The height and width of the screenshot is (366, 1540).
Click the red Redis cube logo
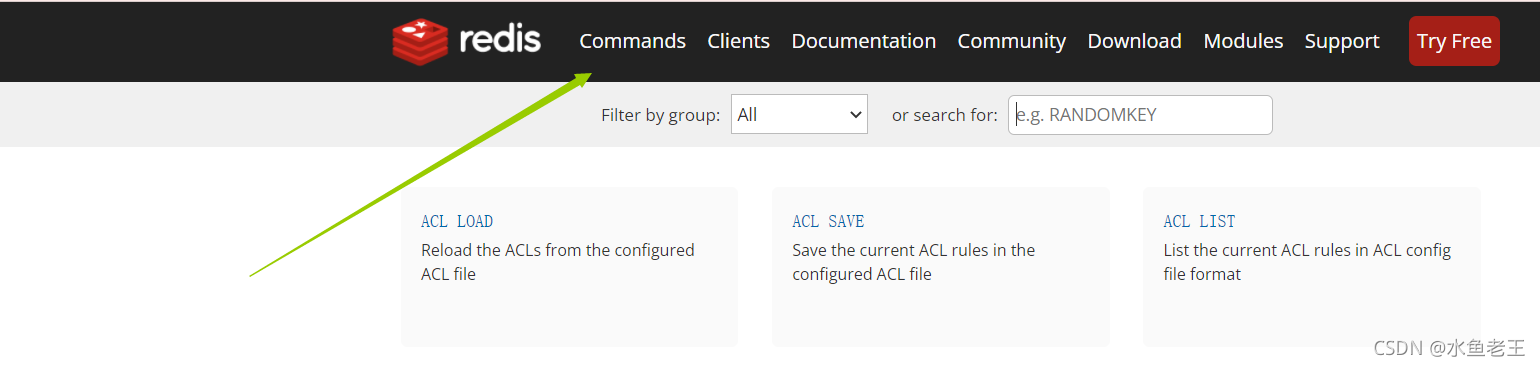point(420,41)
